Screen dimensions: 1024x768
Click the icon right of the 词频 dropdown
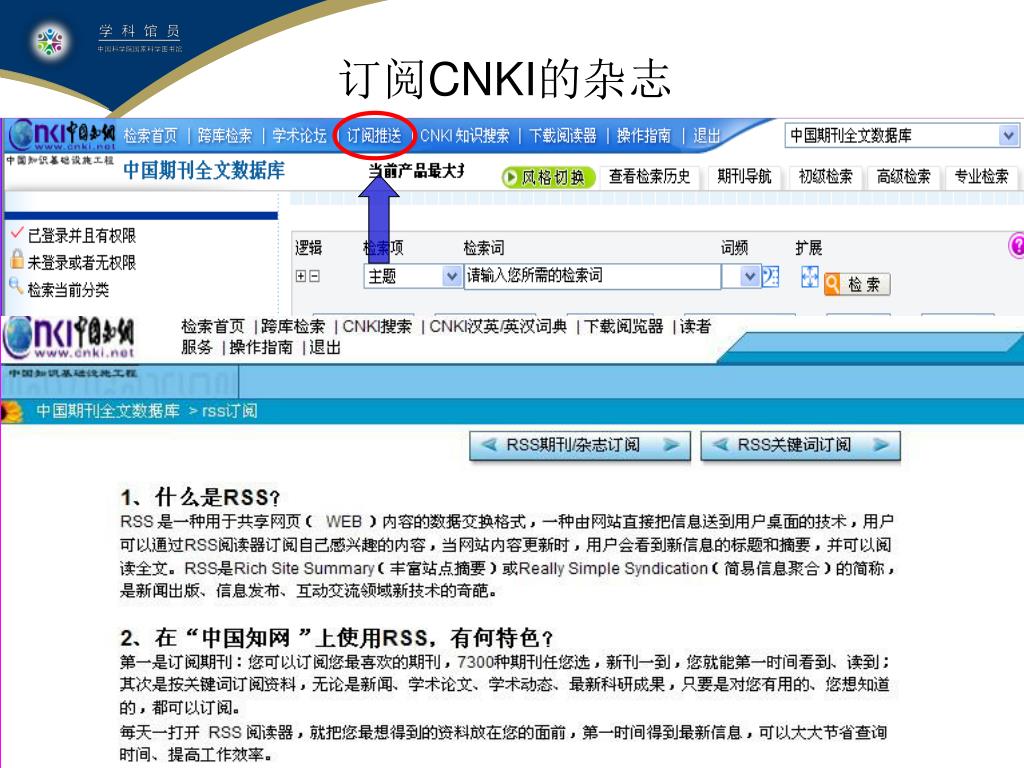pyautogui.click(x=771, y=277)
